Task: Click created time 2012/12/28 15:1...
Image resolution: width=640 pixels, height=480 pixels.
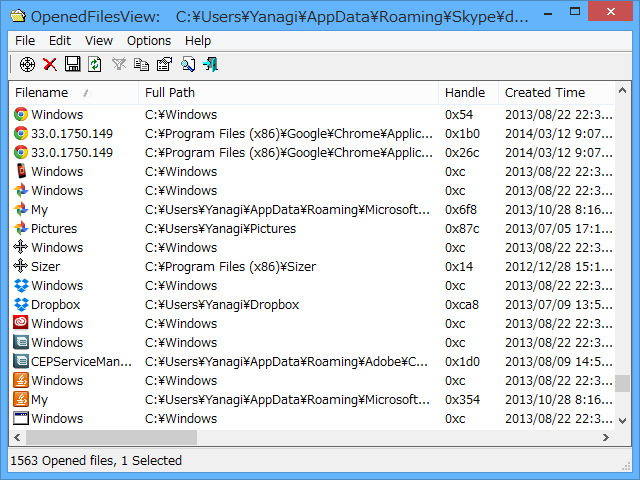Action: pos(559,267)
